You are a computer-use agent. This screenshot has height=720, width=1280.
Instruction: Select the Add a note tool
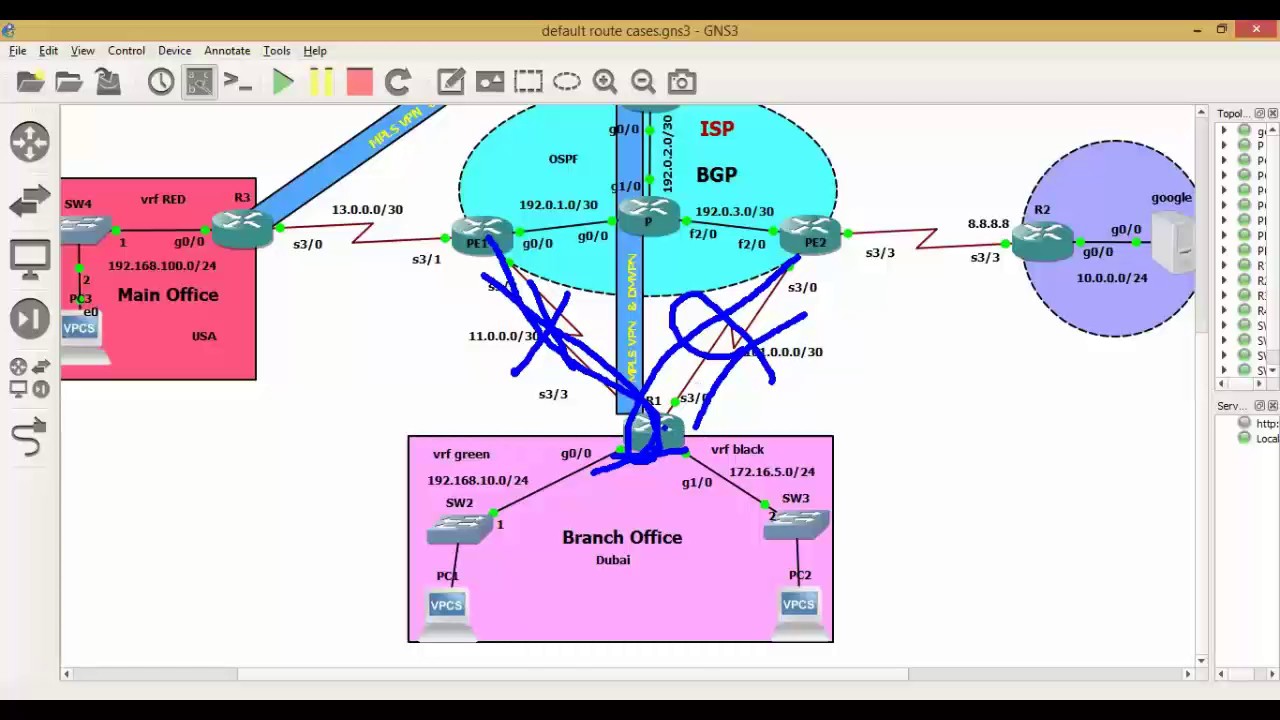point(451,82)
